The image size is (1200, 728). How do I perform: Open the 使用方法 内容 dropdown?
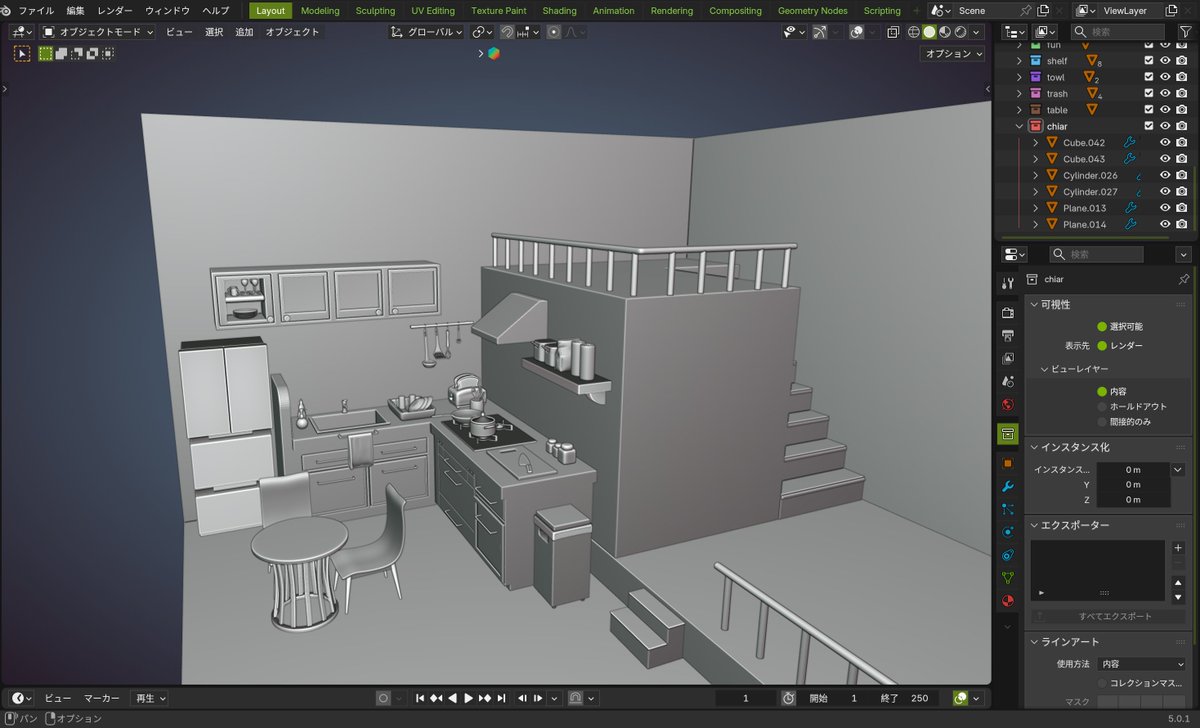tap(1141, 664)
